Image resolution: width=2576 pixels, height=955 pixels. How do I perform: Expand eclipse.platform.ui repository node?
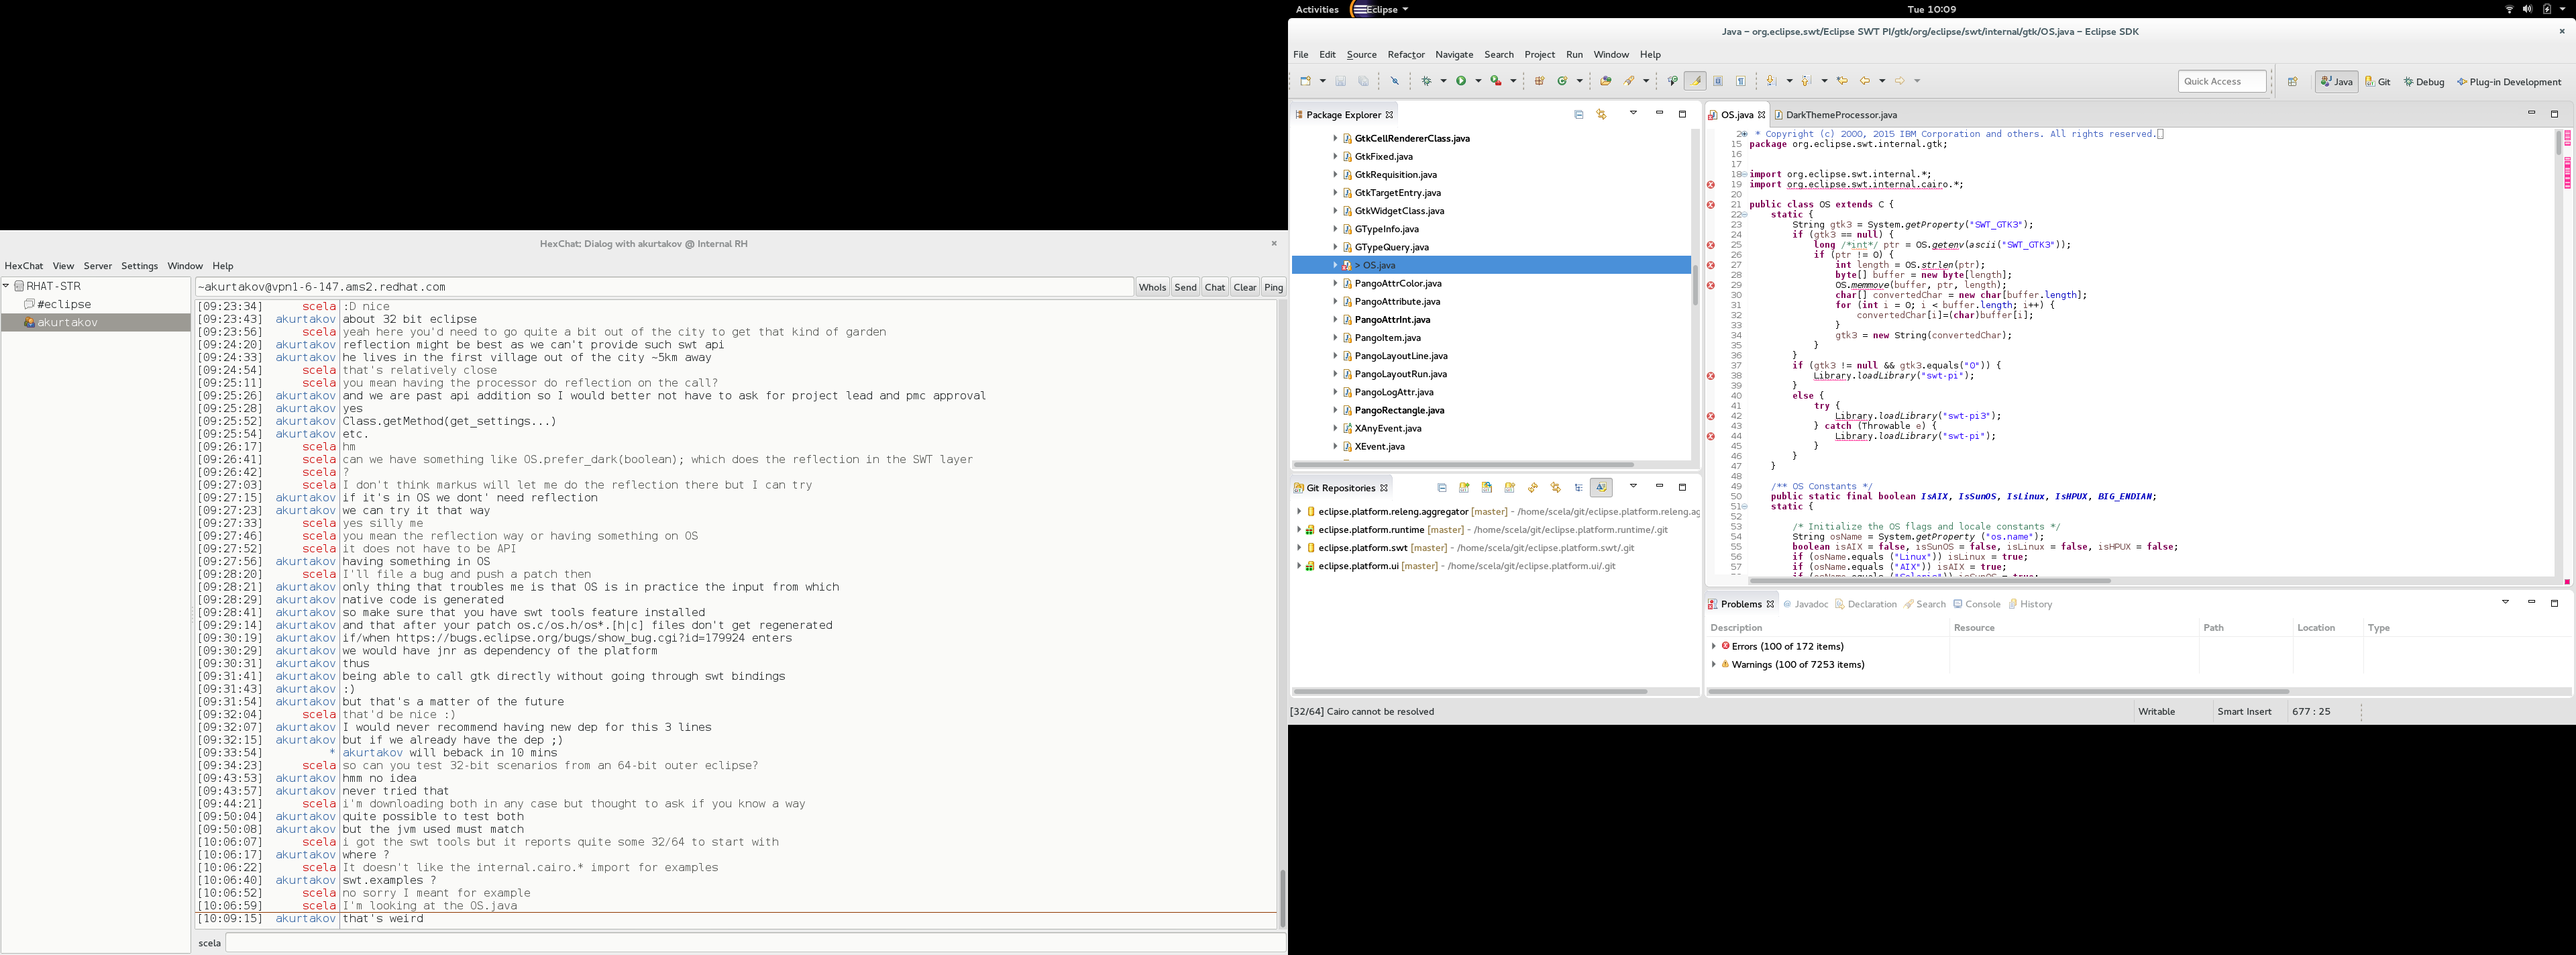tap(1299, 566)
